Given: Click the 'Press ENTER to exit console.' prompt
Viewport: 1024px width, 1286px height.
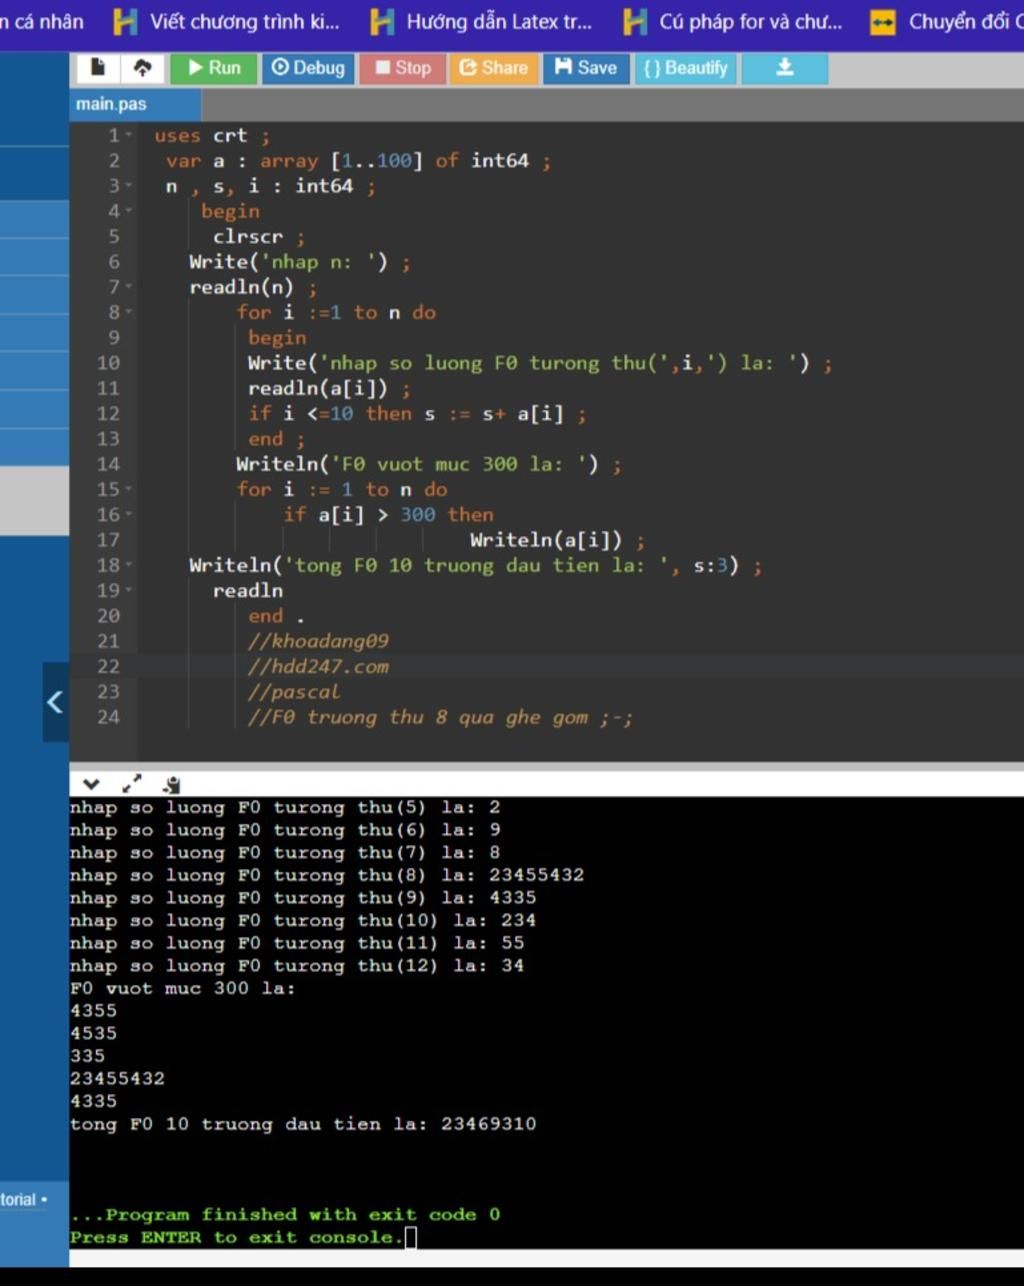Looking at the screenshot, I should point(236,1238).
